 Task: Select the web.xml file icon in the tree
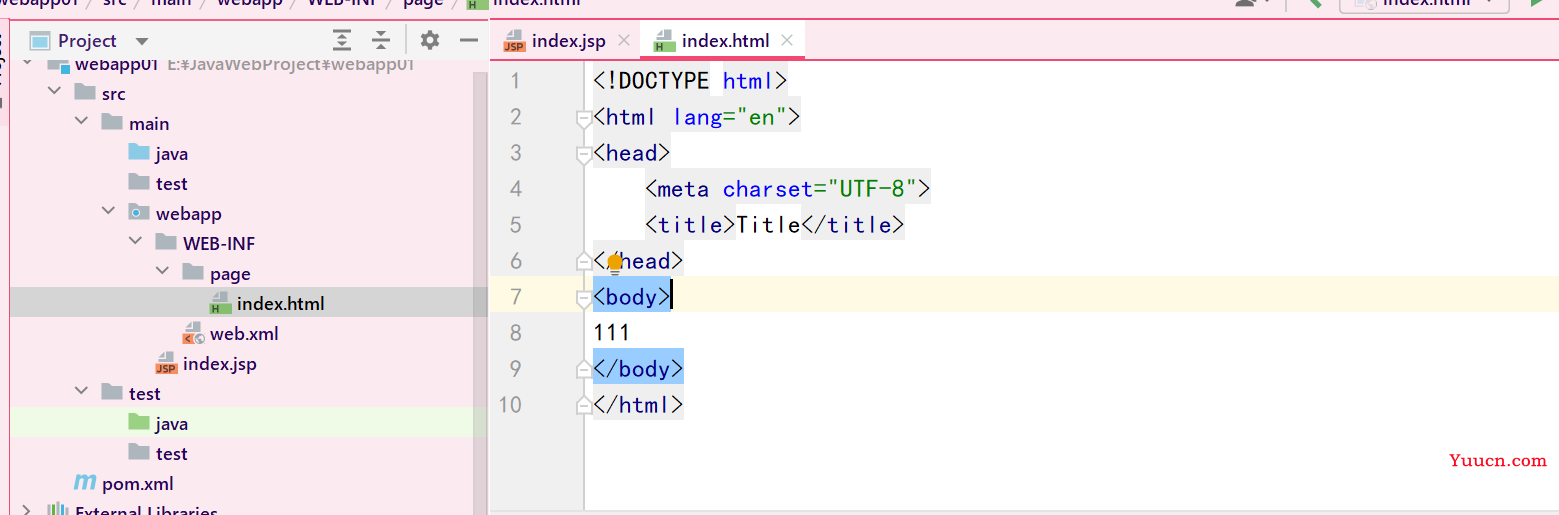click(193, 333)
